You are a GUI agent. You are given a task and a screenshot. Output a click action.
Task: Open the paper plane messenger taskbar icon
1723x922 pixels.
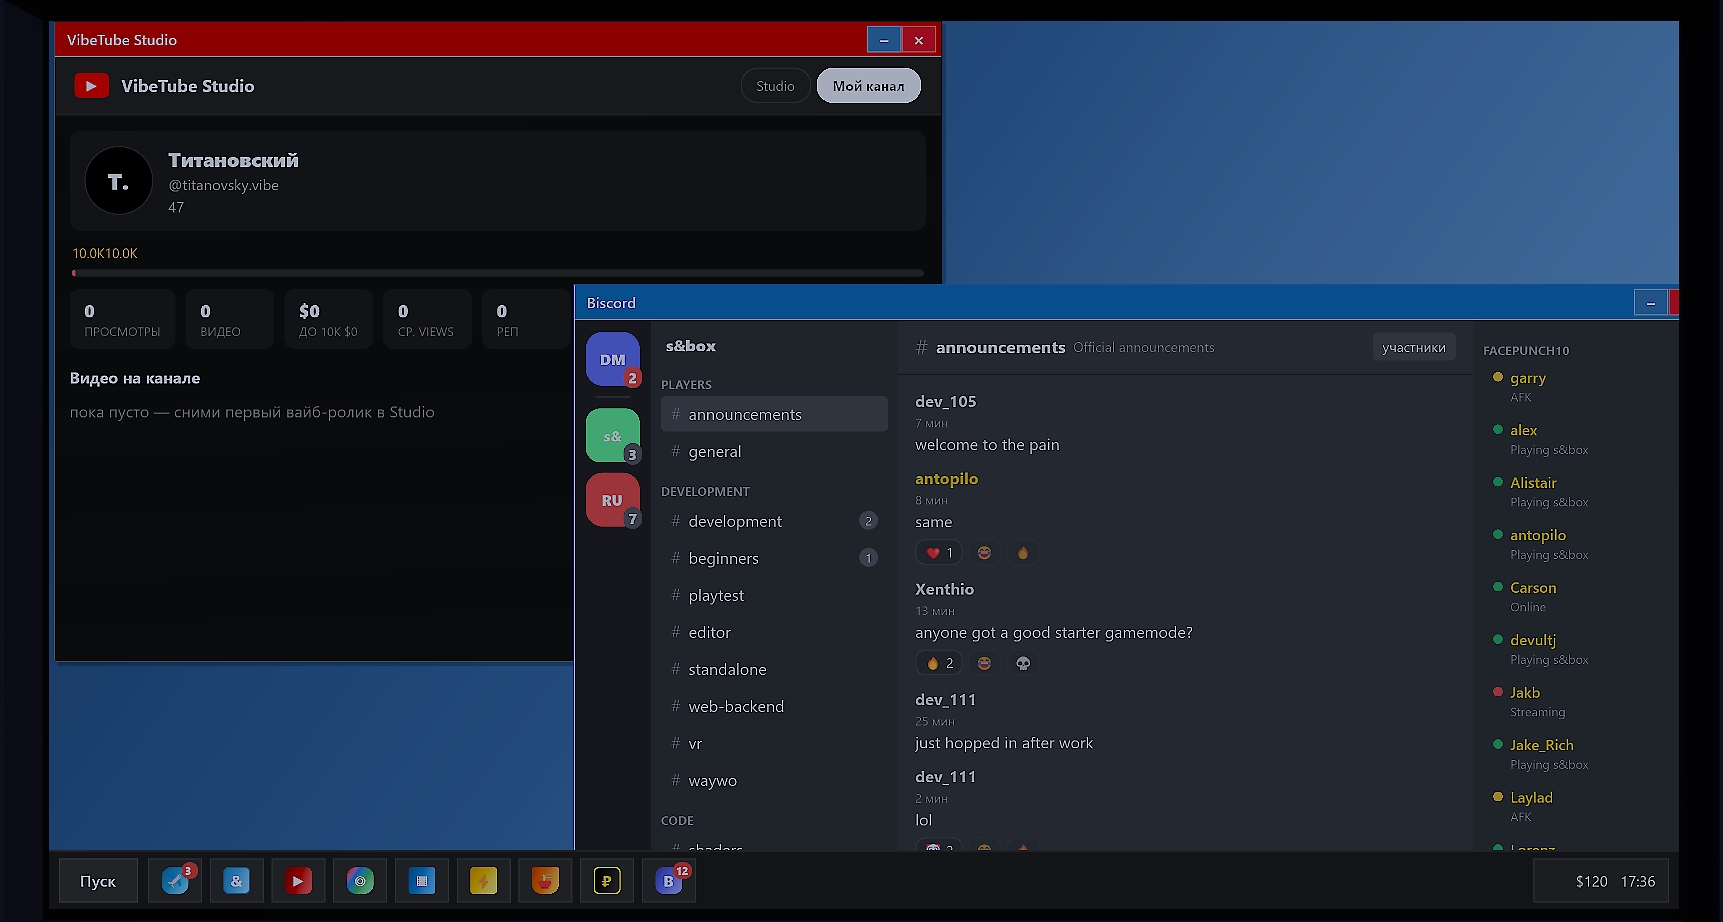point(175,881)
